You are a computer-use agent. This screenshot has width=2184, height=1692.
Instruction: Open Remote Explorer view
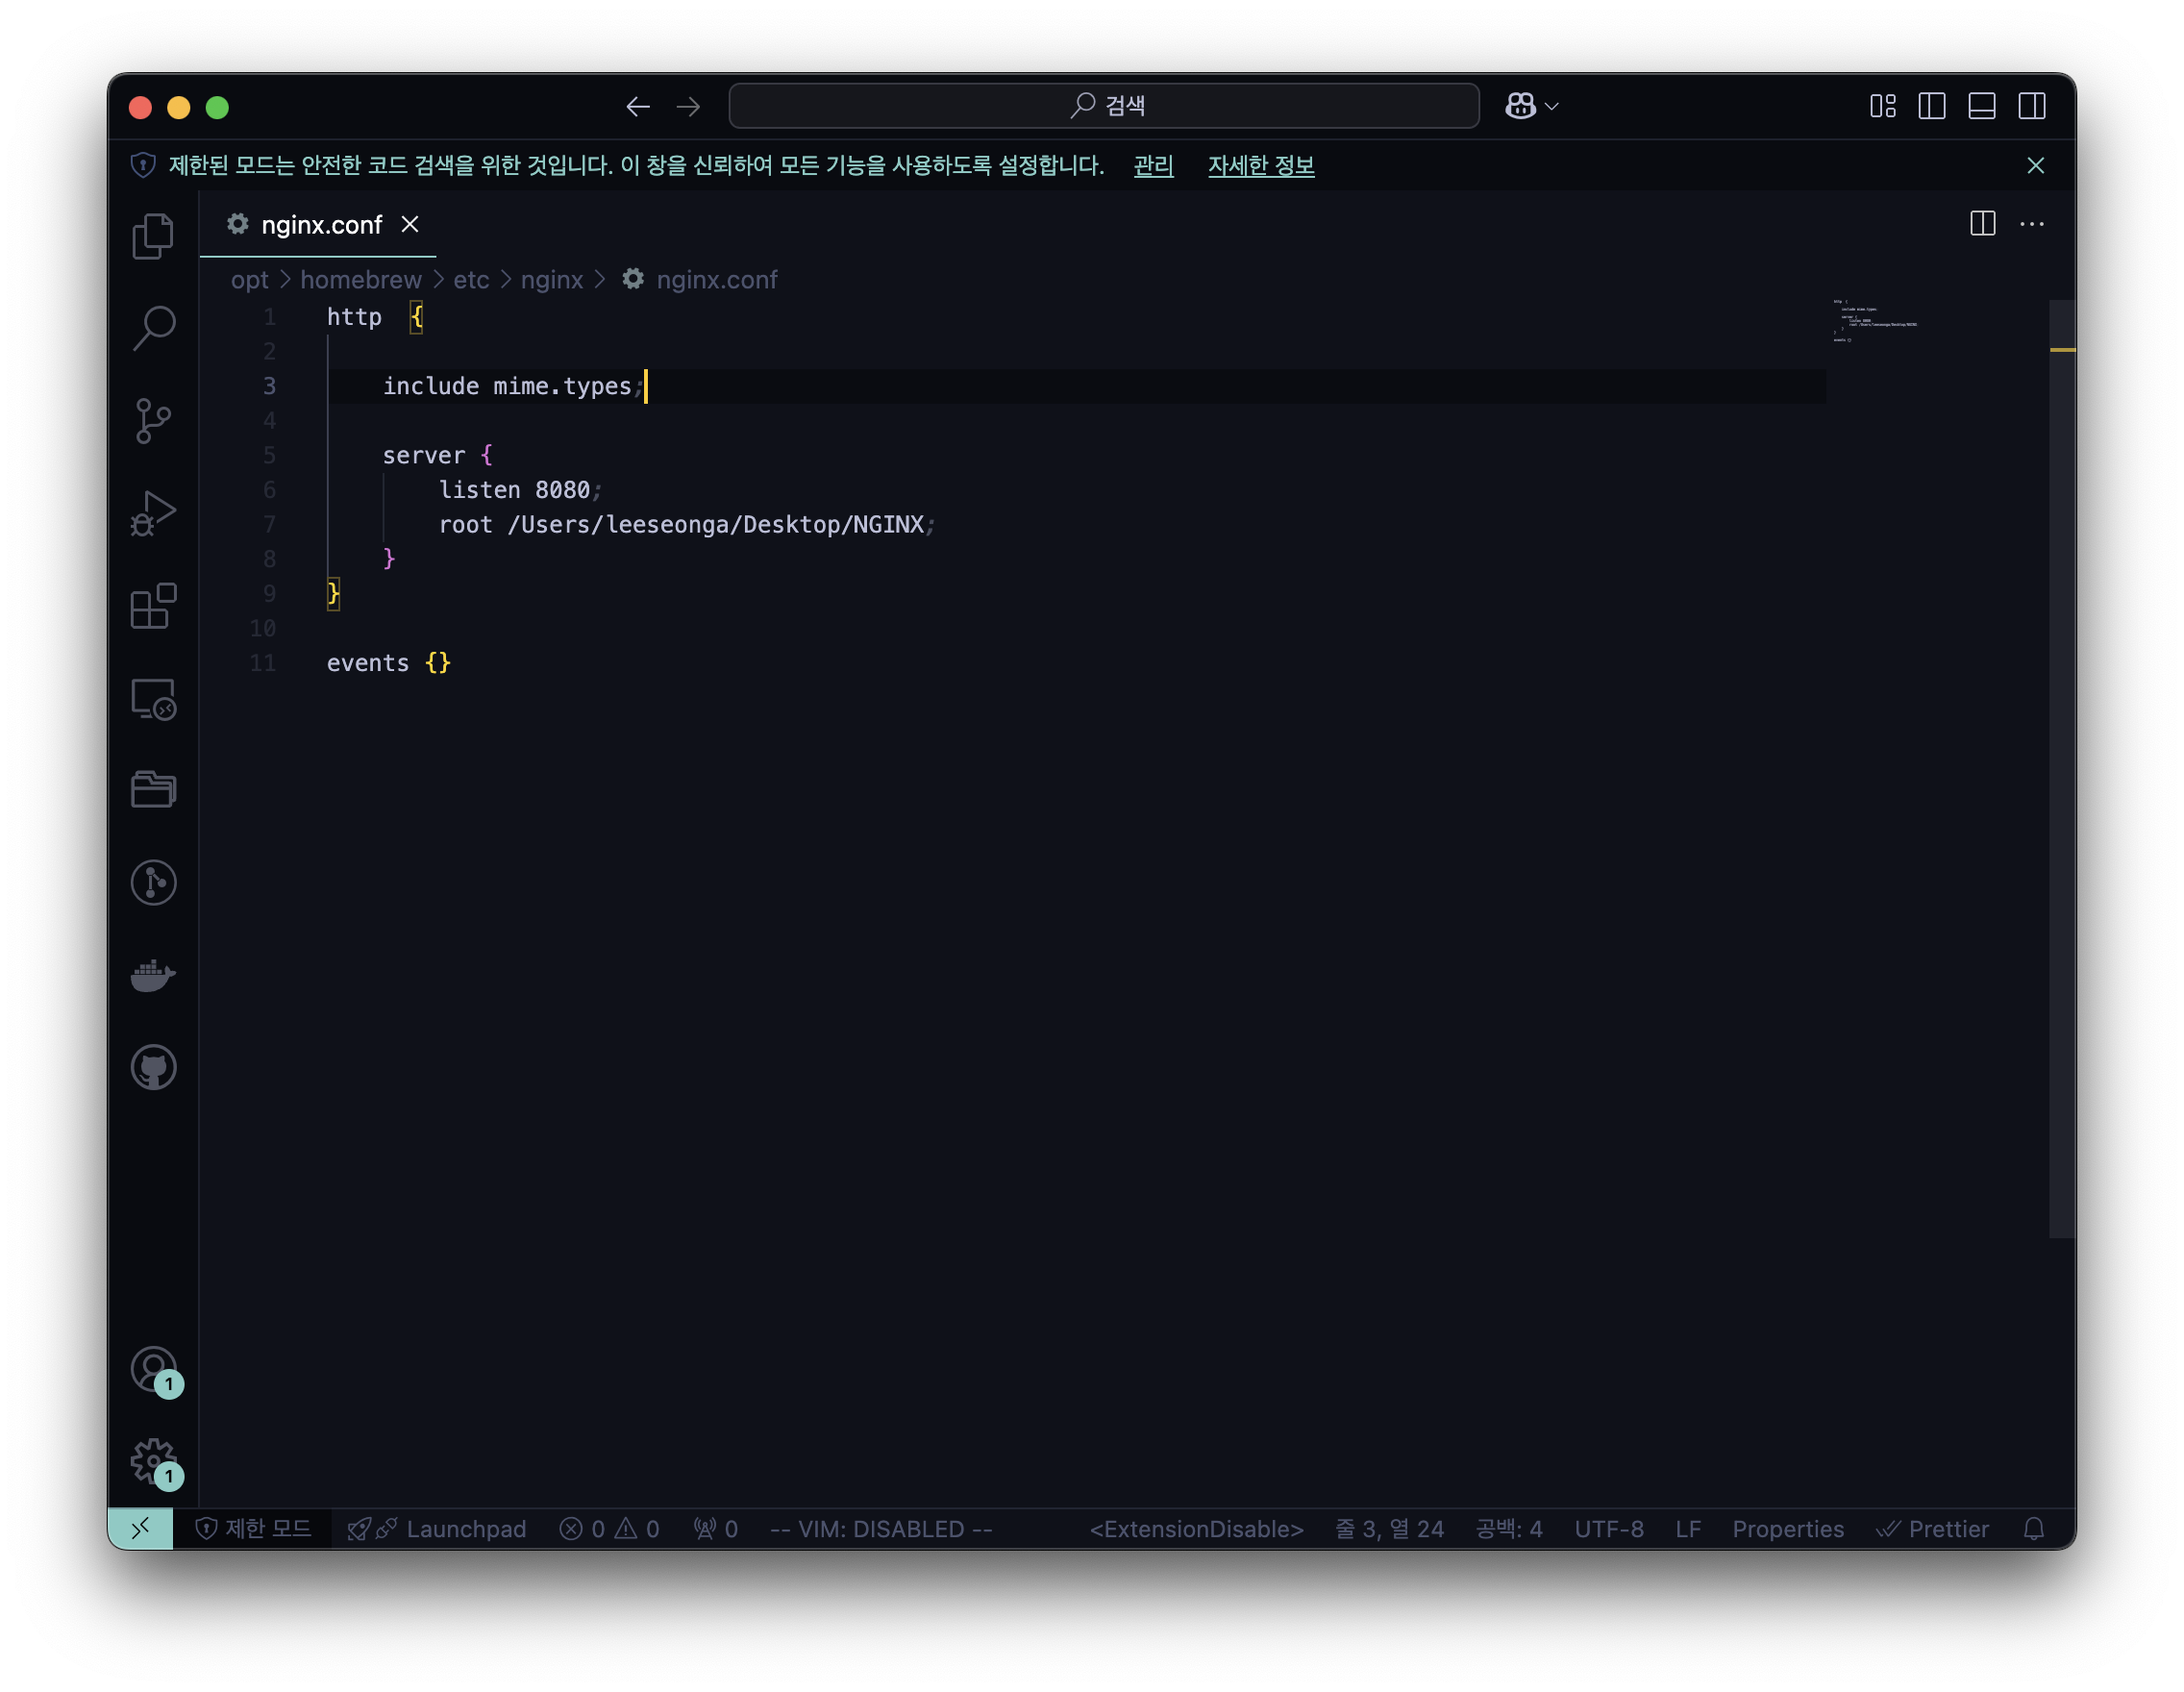pos(153,698)
